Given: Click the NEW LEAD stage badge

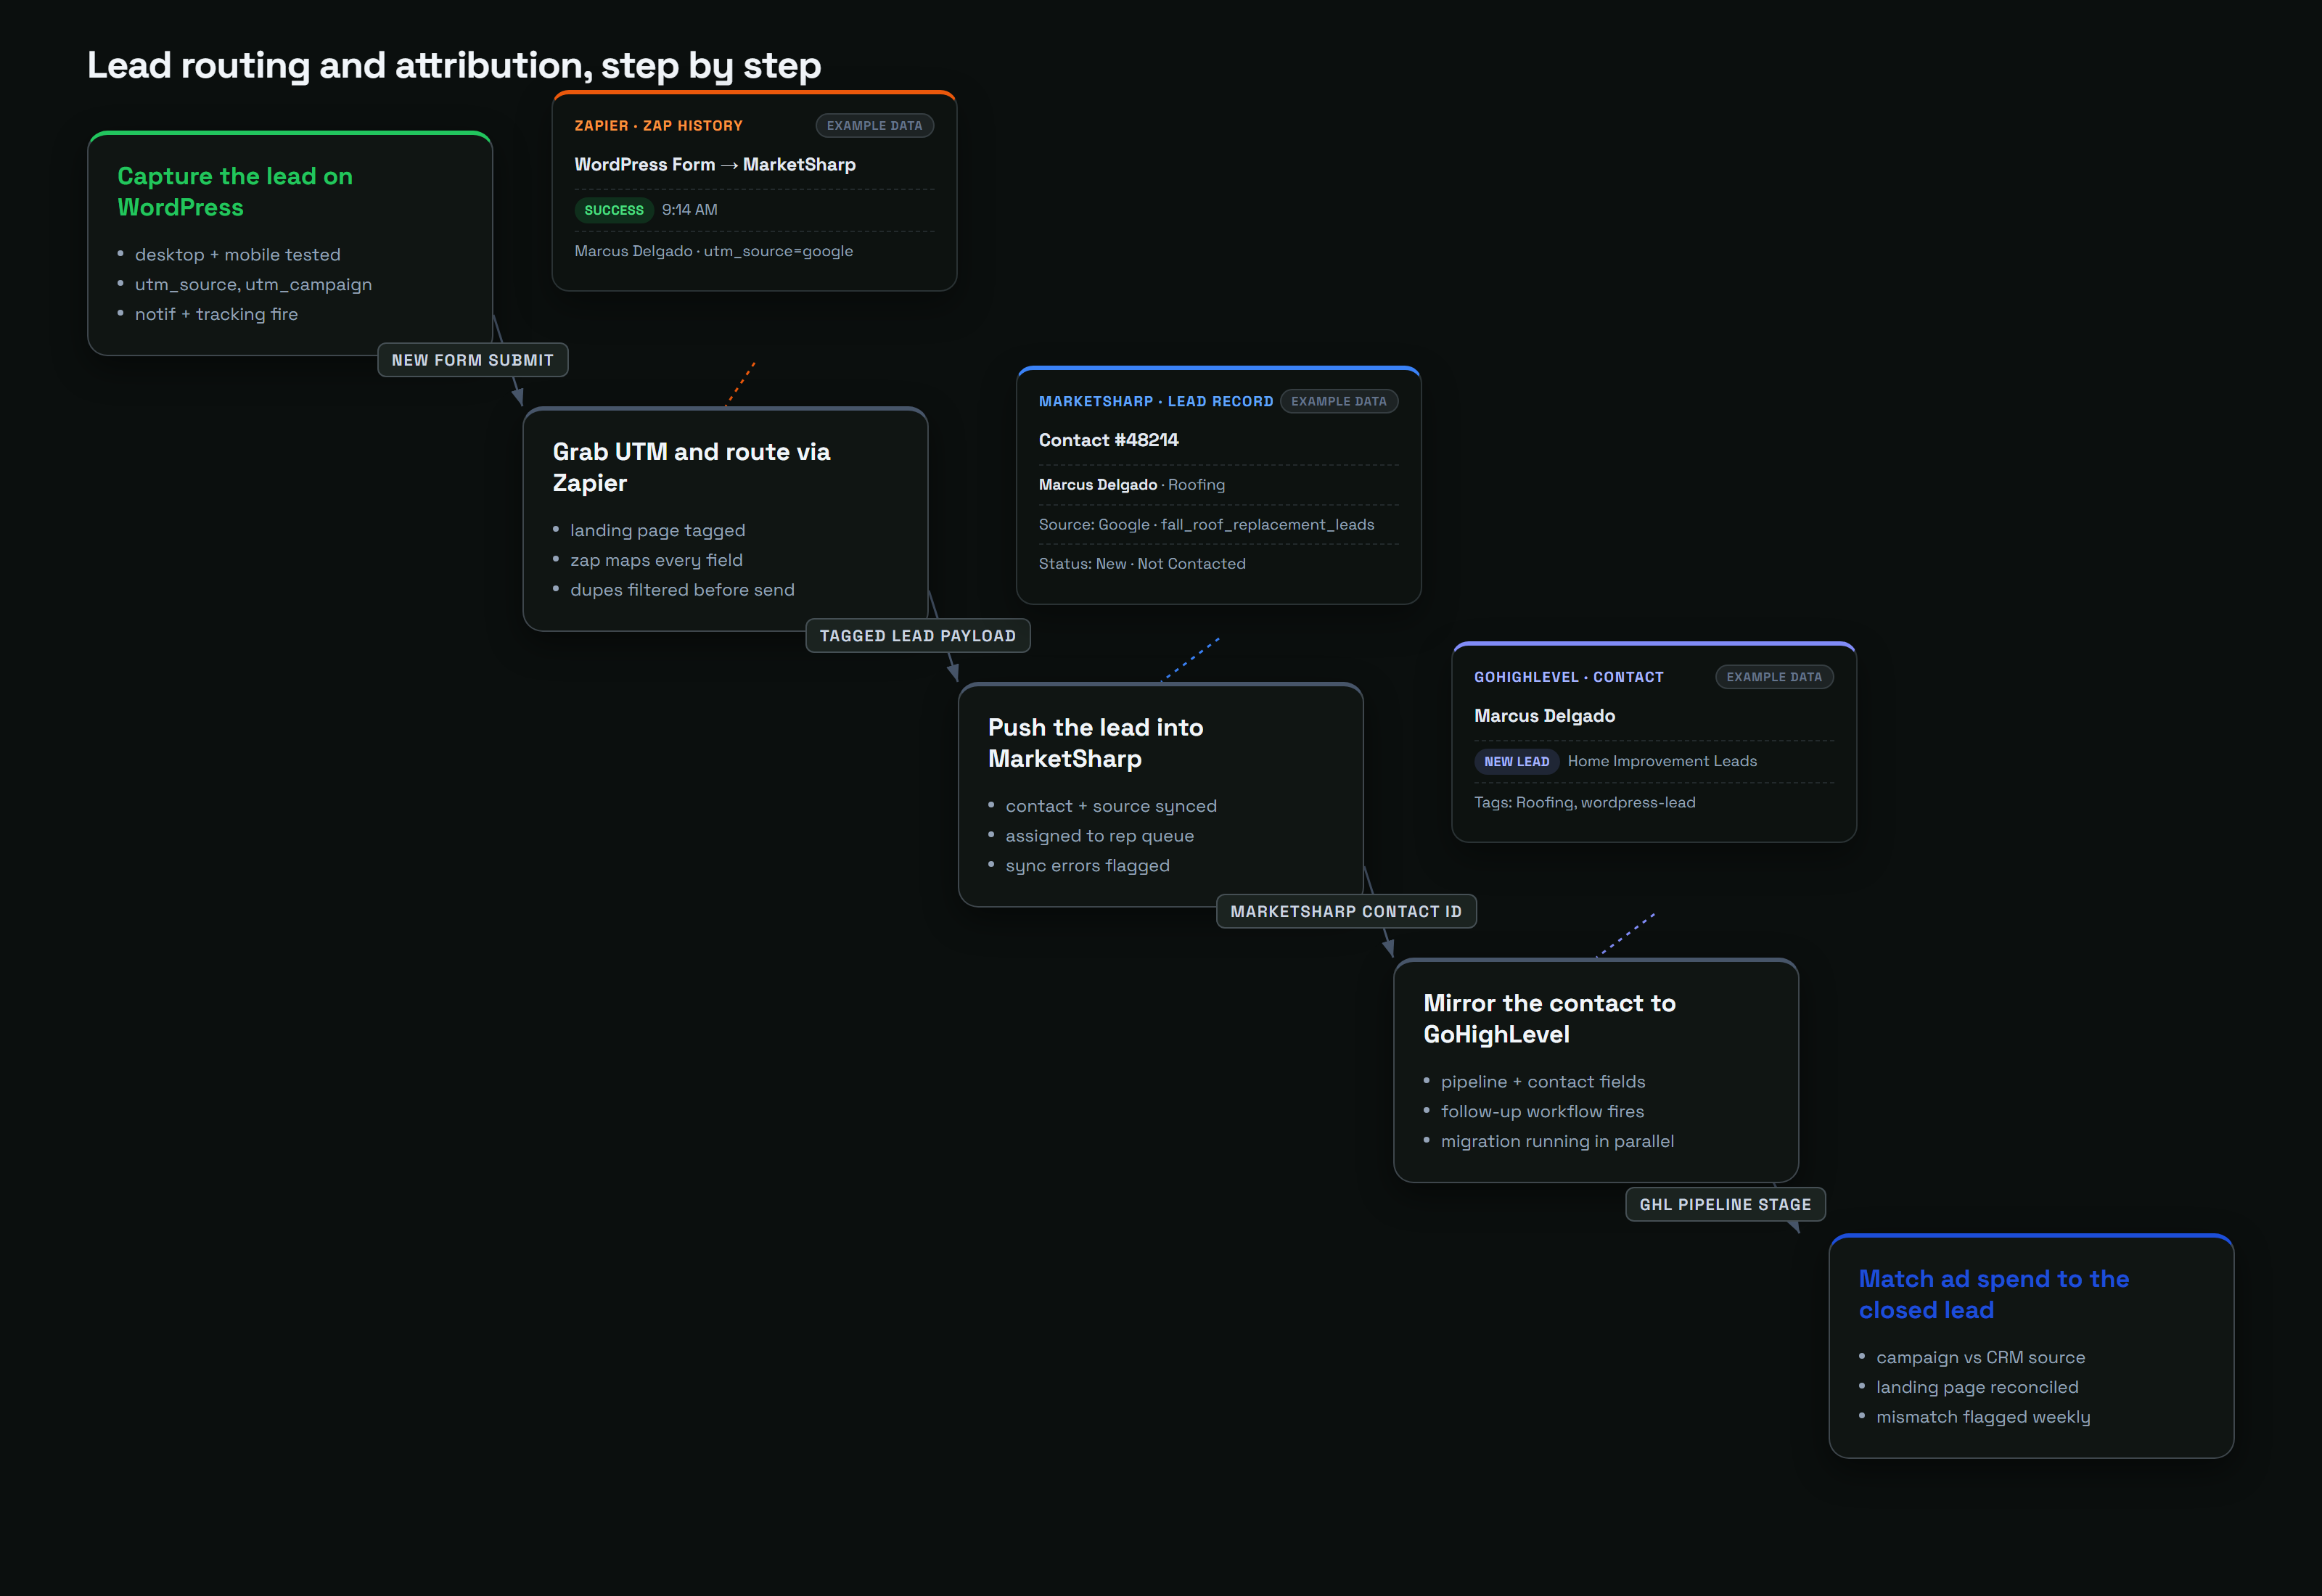Looking at the screenshot, I should point(1516,762).
